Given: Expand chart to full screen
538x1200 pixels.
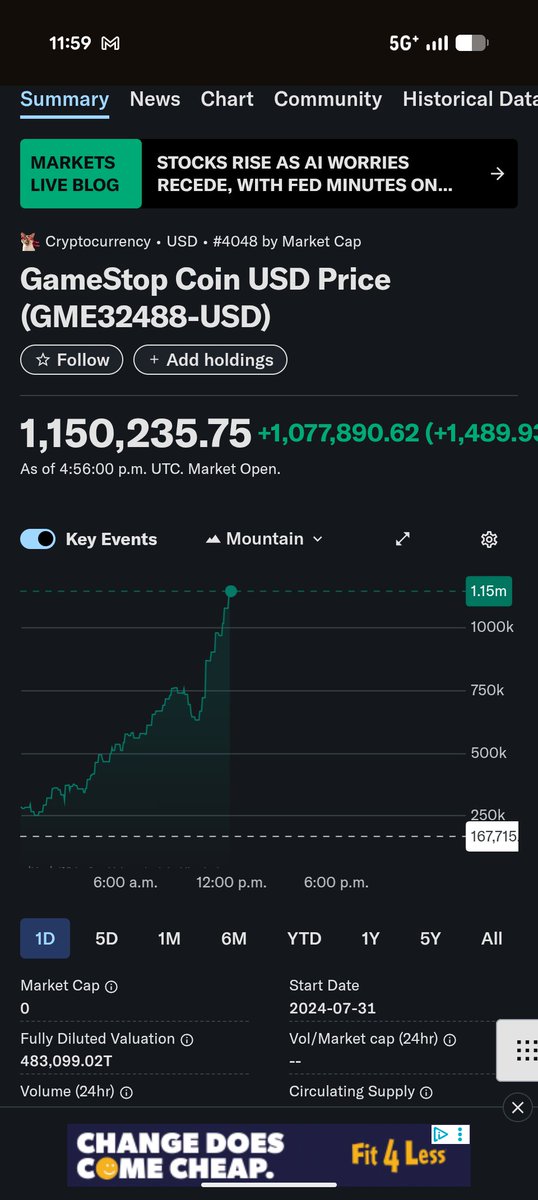Looking at the screenshot, I should (403, 539).
